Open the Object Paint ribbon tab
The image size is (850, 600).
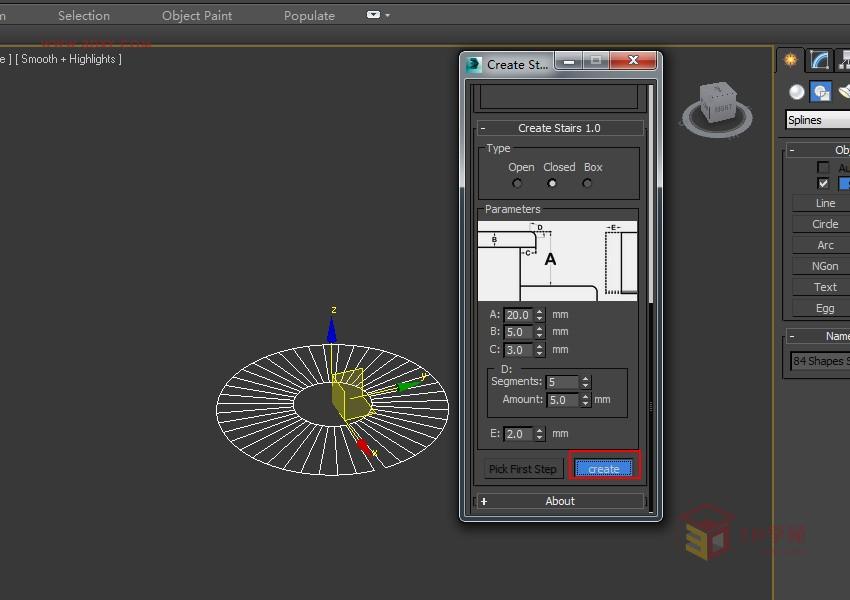[197, 15]
